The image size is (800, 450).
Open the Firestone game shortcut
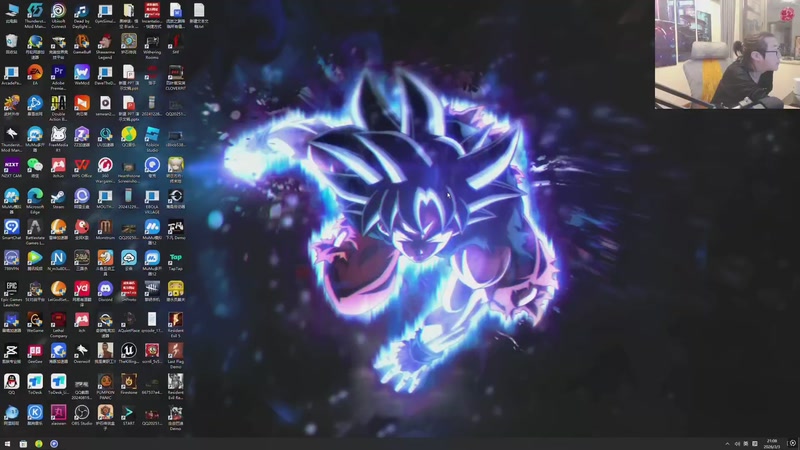[129, 384]
